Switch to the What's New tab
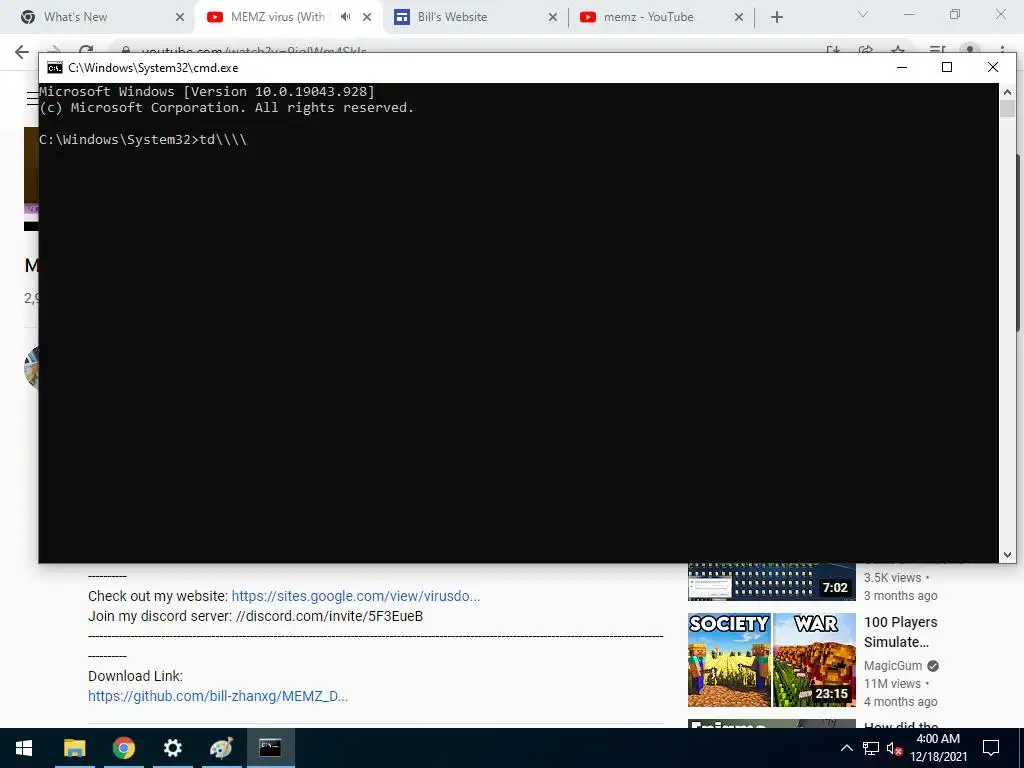The image size is (1024, 768). pyautogui.click(x=75, y=17)
